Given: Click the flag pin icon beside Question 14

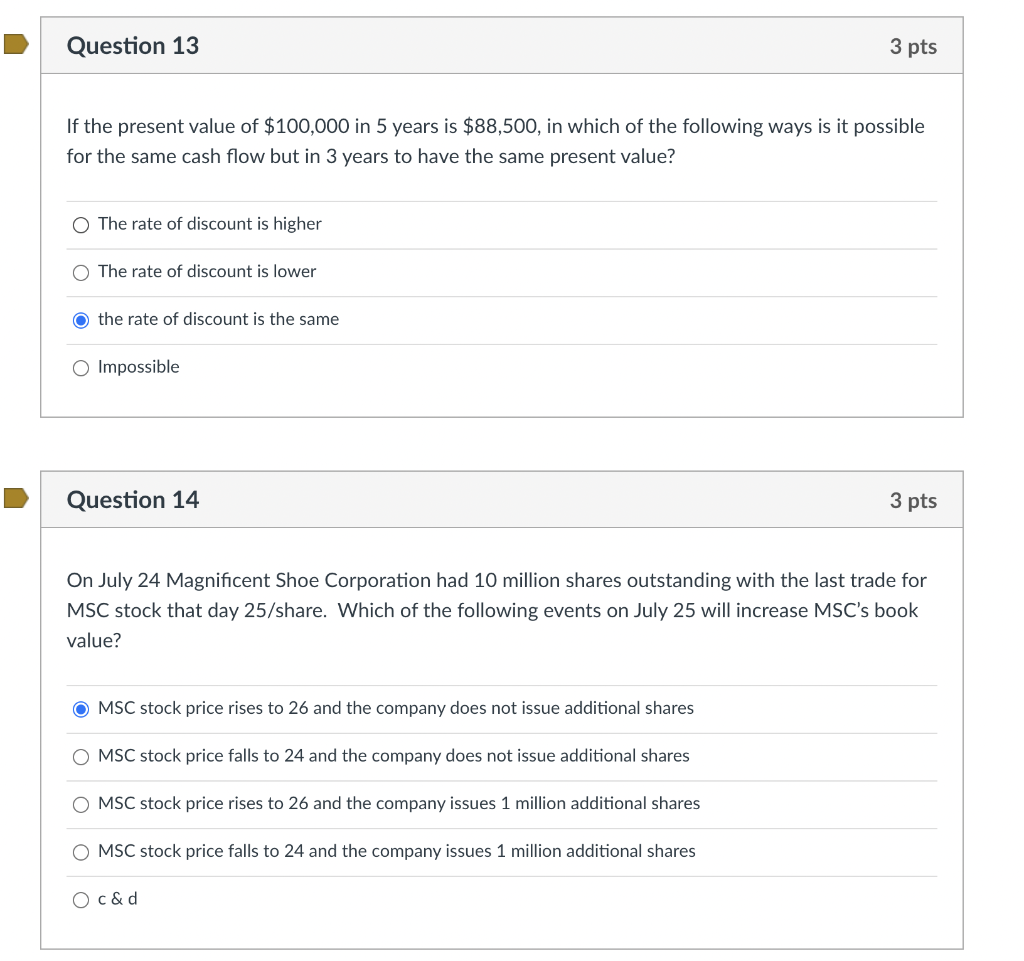Looking at the screenshot, I should pos(15,497).
